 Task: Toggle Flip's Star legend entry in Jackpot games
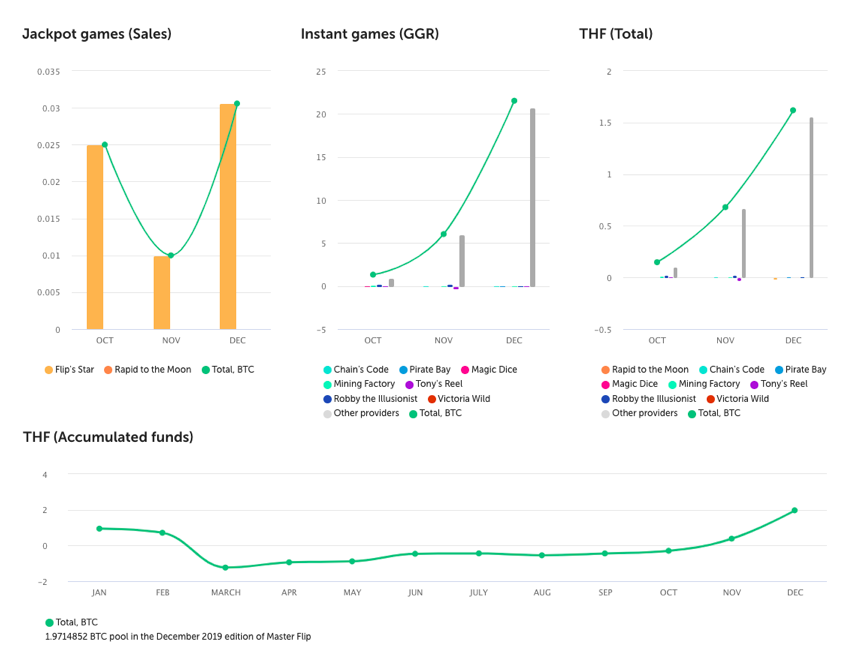(69, 369)
